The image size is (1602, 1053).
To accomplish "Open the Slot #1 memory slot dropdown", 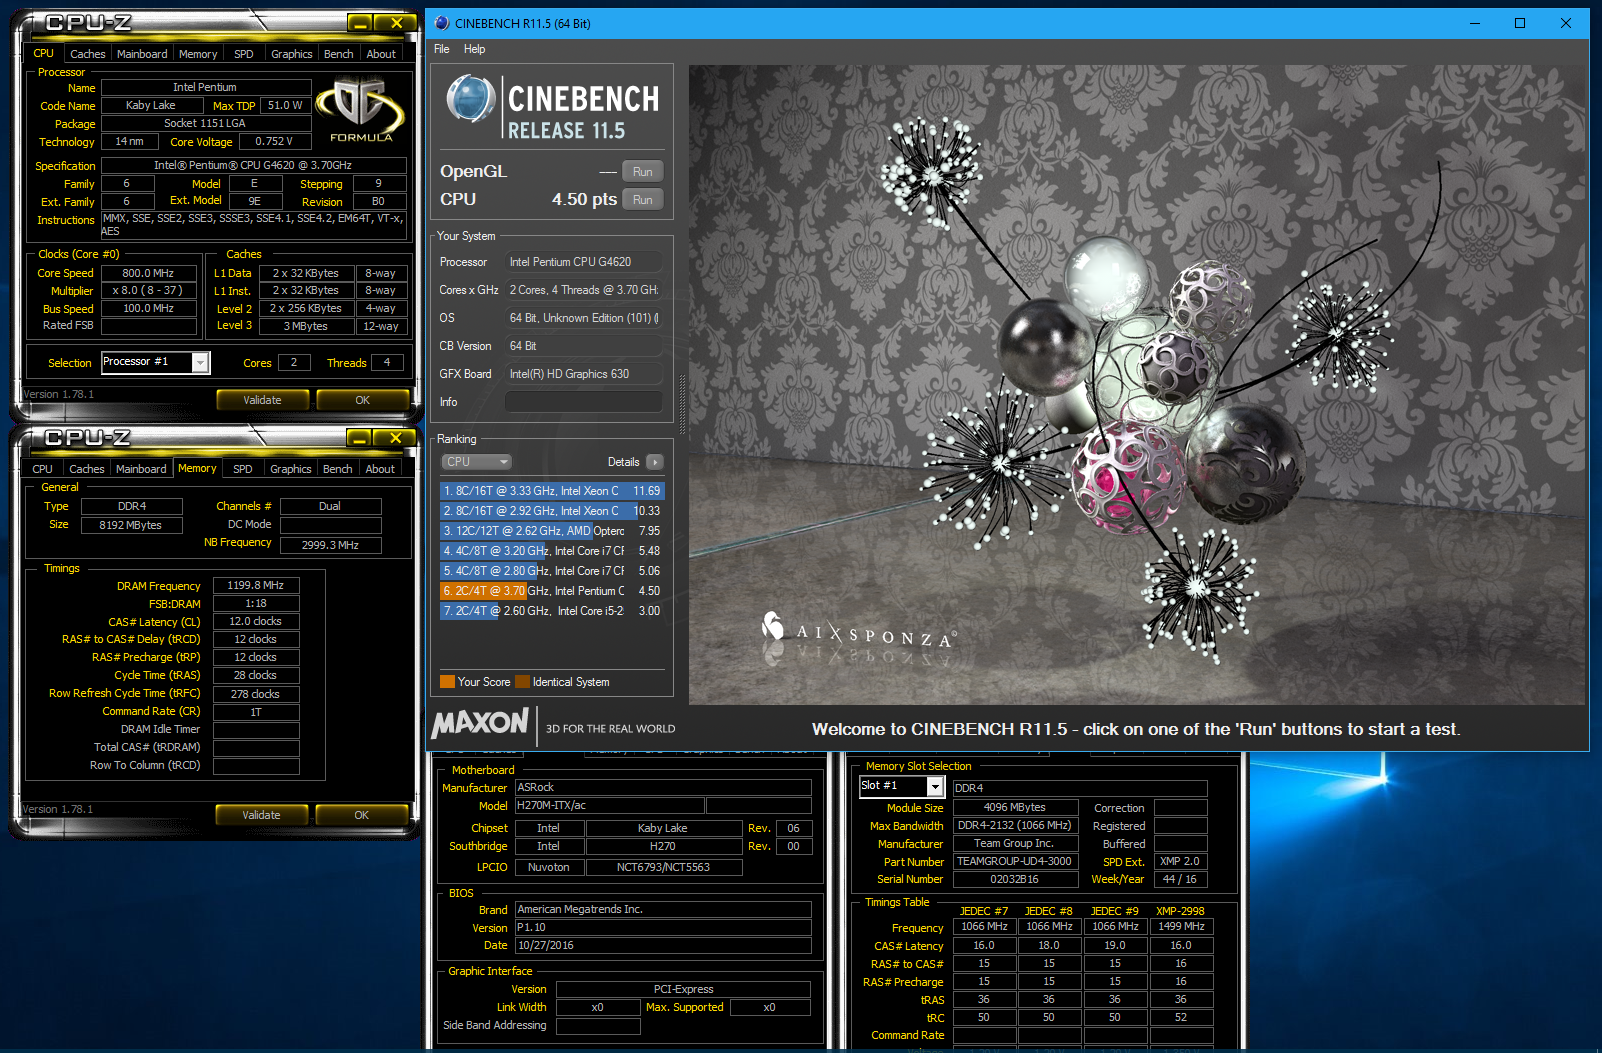I will (935, 787).
